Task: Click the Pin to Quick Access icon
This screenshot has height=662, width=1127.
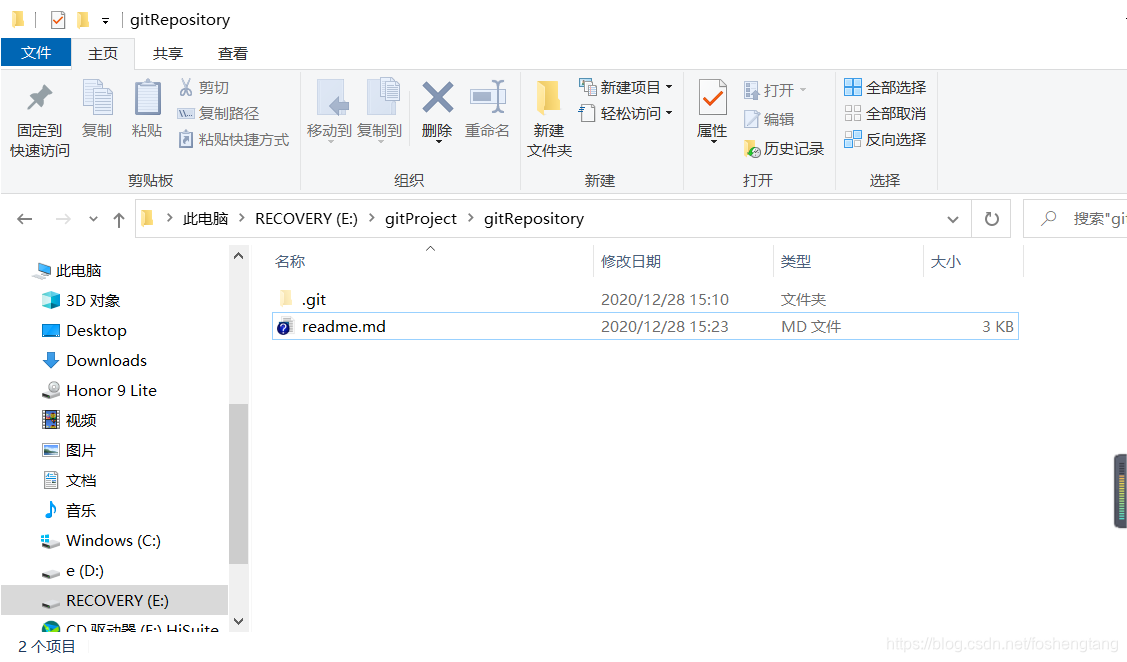Action: coord(40,98)
